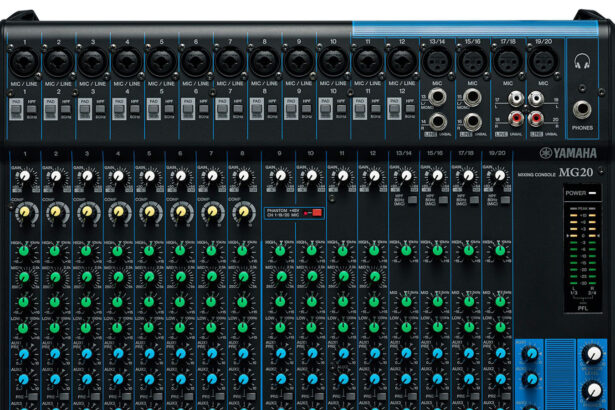Screen dimensions: 615x410
Task: Turn channel 15/16 GAIN knob
Action: [437, 176]
